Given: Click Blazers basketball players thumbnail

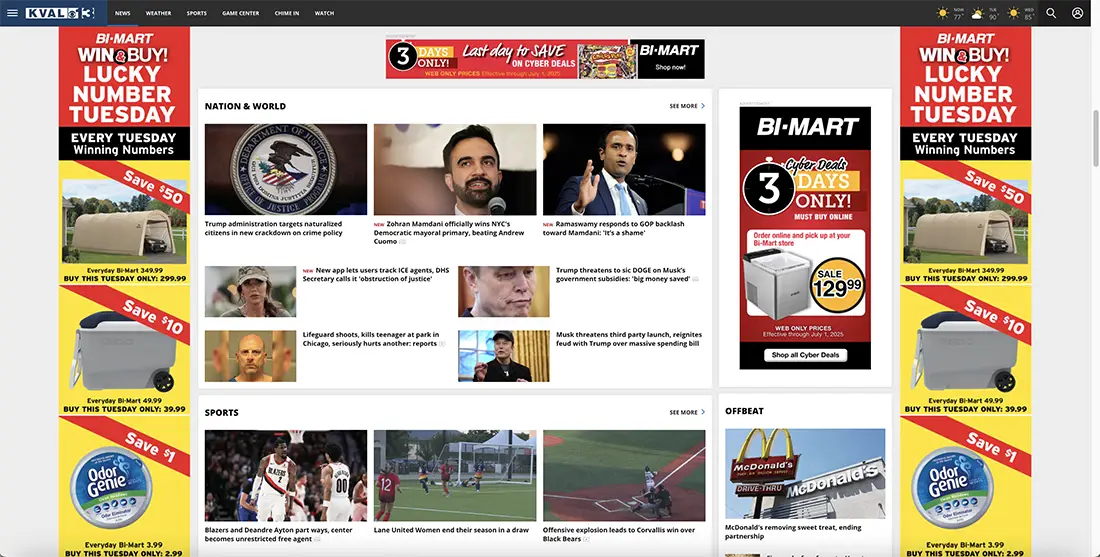Looking at the screenshot, I should click(286, 476).
